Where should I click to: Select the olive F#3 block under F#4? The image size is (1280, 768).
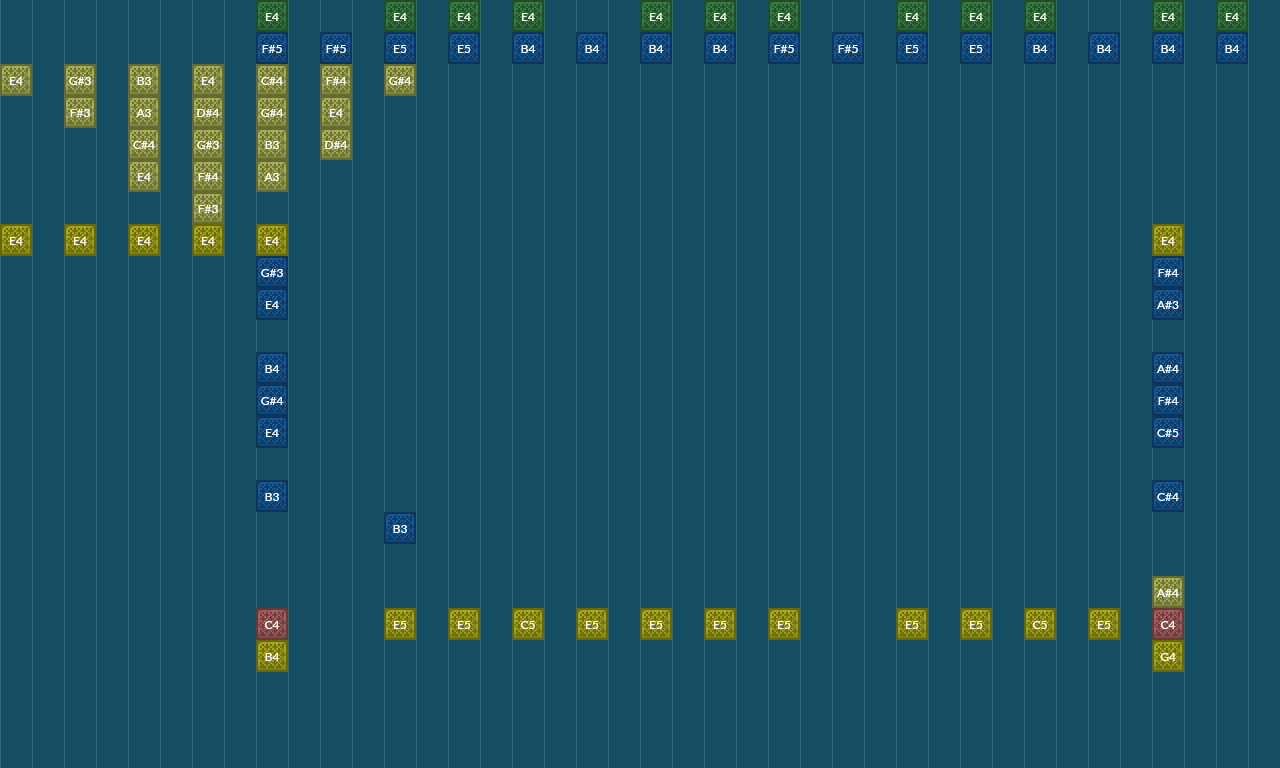coord(208,208)
